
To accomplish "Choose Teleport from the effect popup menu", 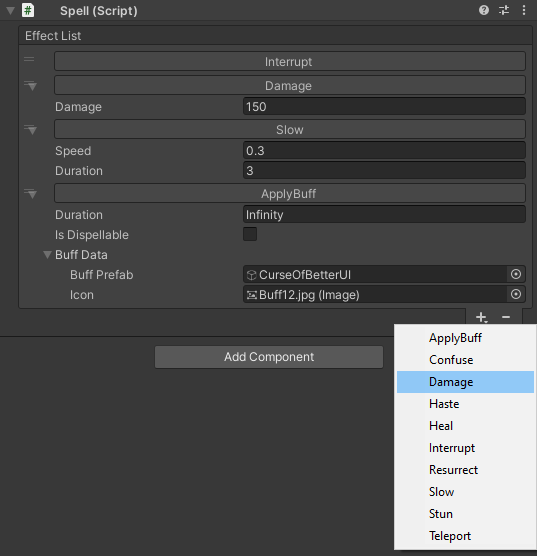I will click(465, 536).
